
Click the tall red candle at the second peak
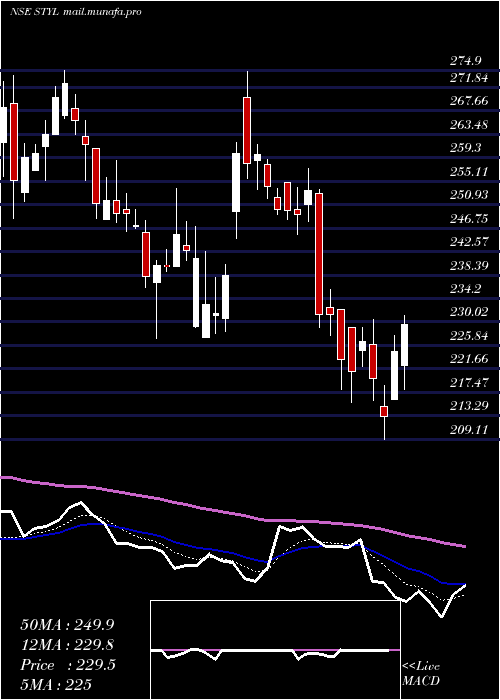247,130
